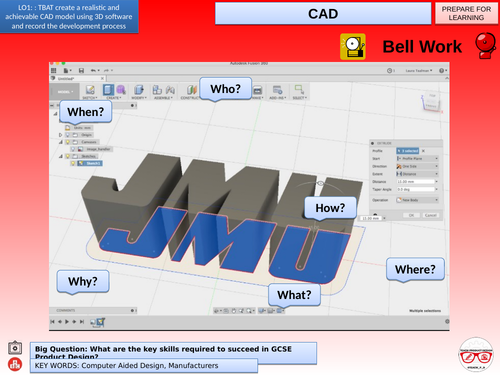
Task: Click the Pan hand navigation icon
Action: tap(234, 311)
